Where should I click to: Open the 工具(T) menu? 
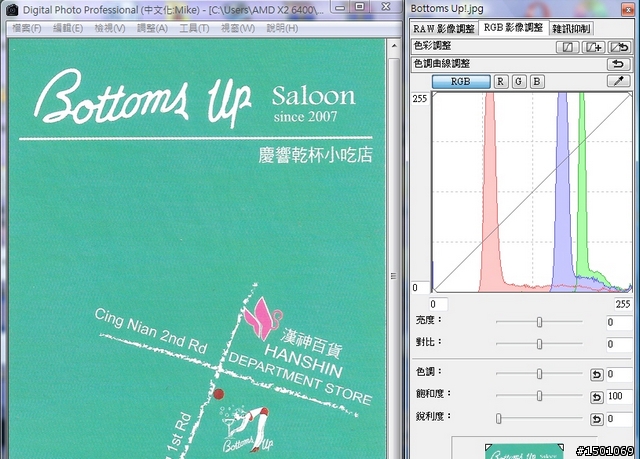(x=194, y=28)
